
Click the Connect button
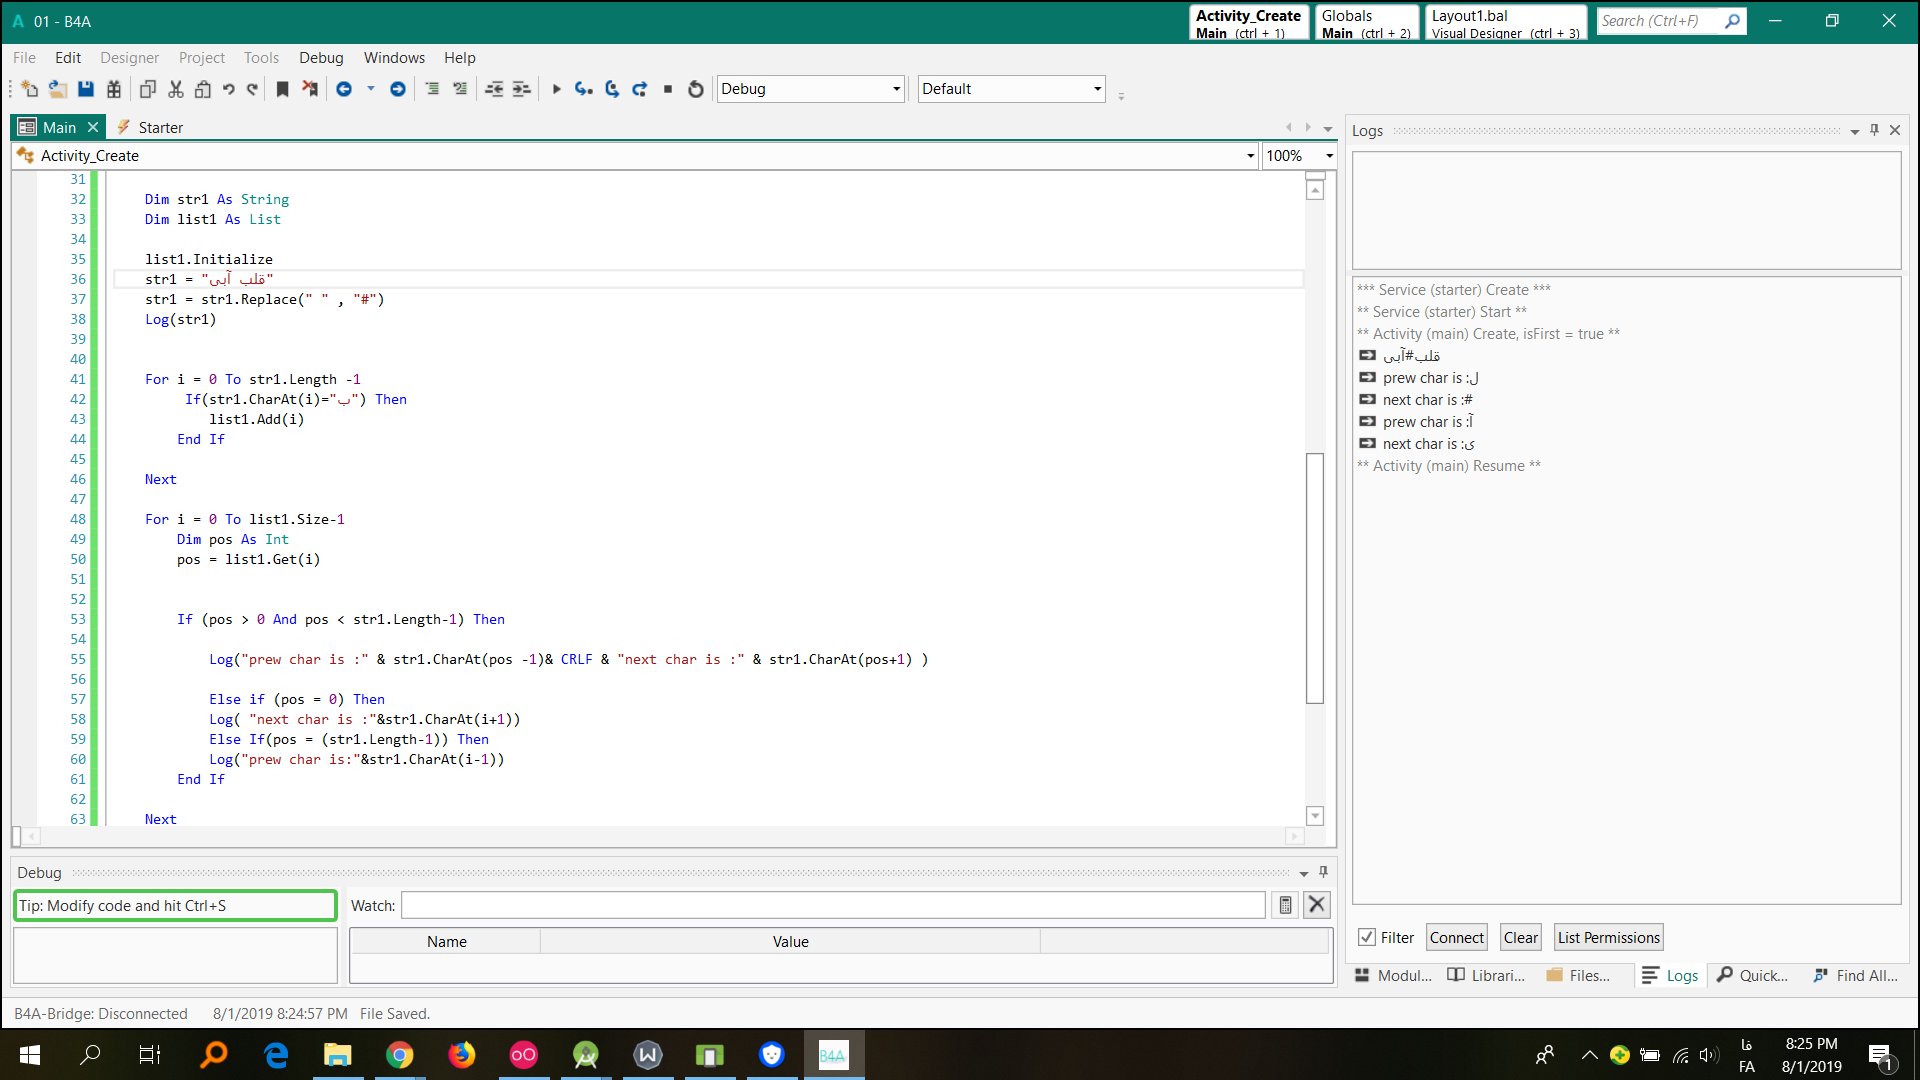coord(1456,937)
